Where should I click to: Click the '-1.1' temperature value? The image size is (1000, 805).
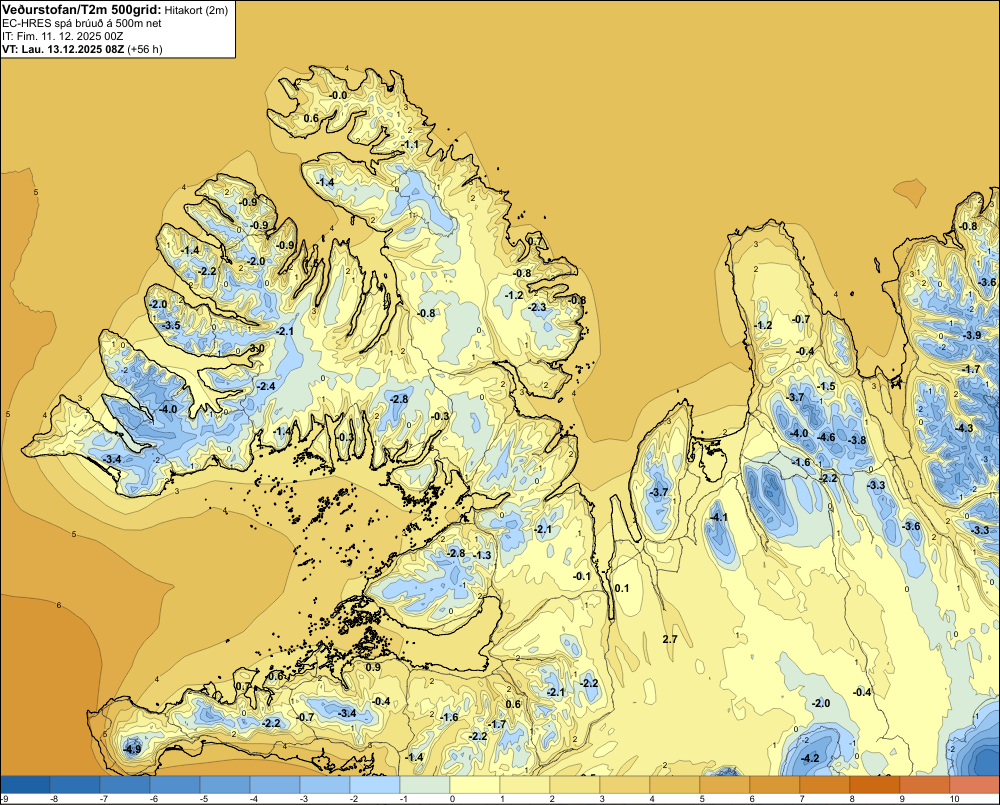(410, 145)
